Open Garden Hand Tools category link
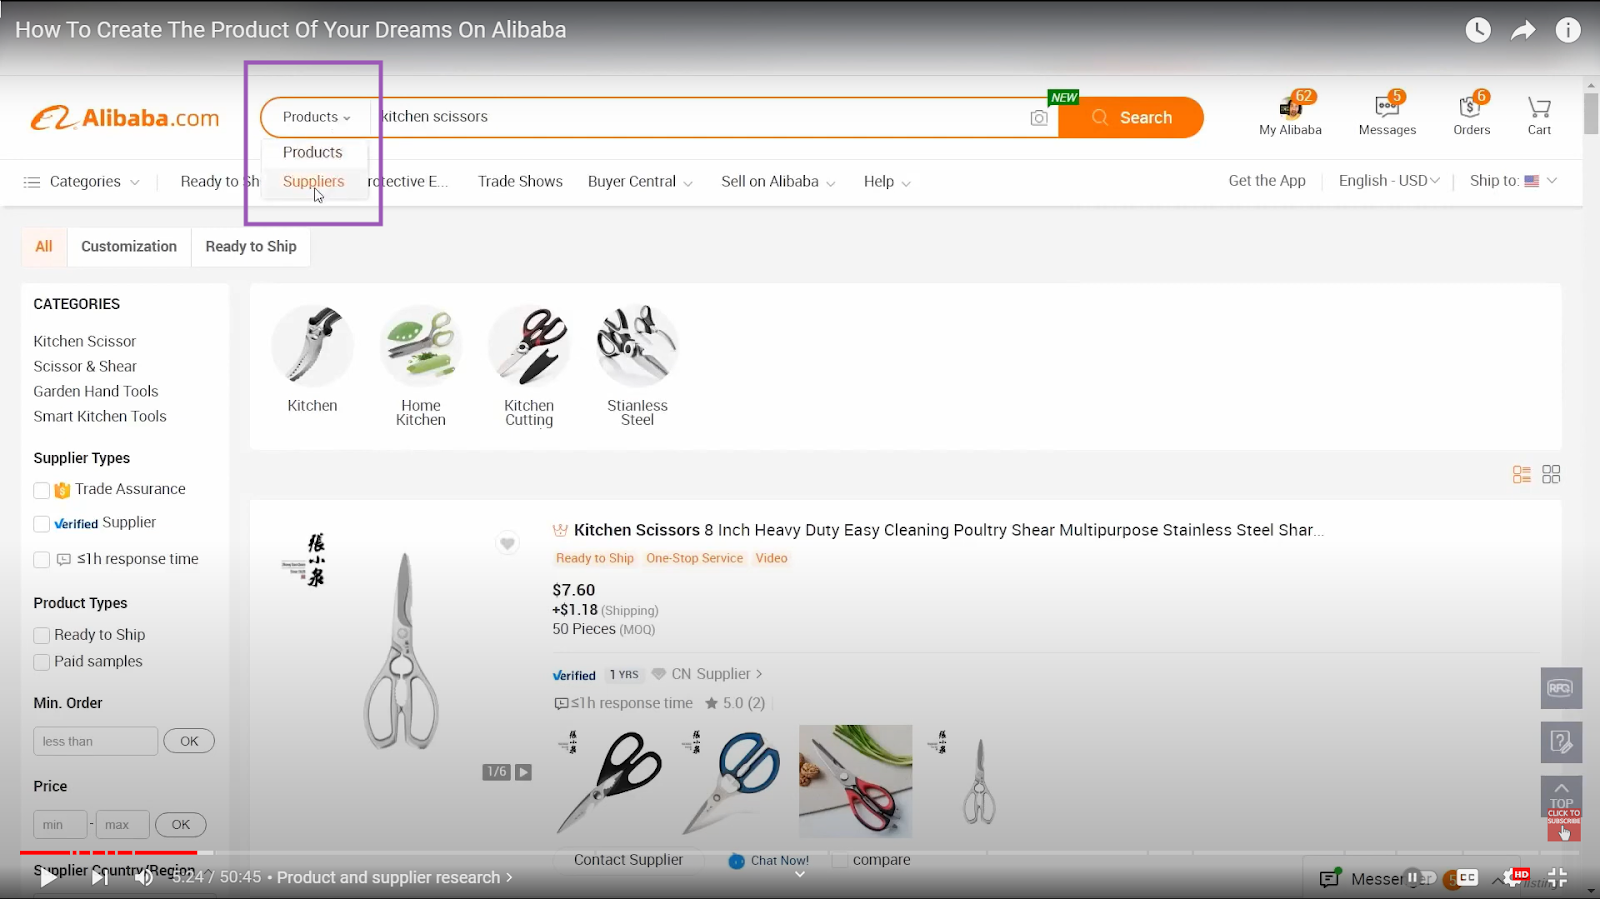Viewport: 1600px width, 899px height. [x=96, y=391]
